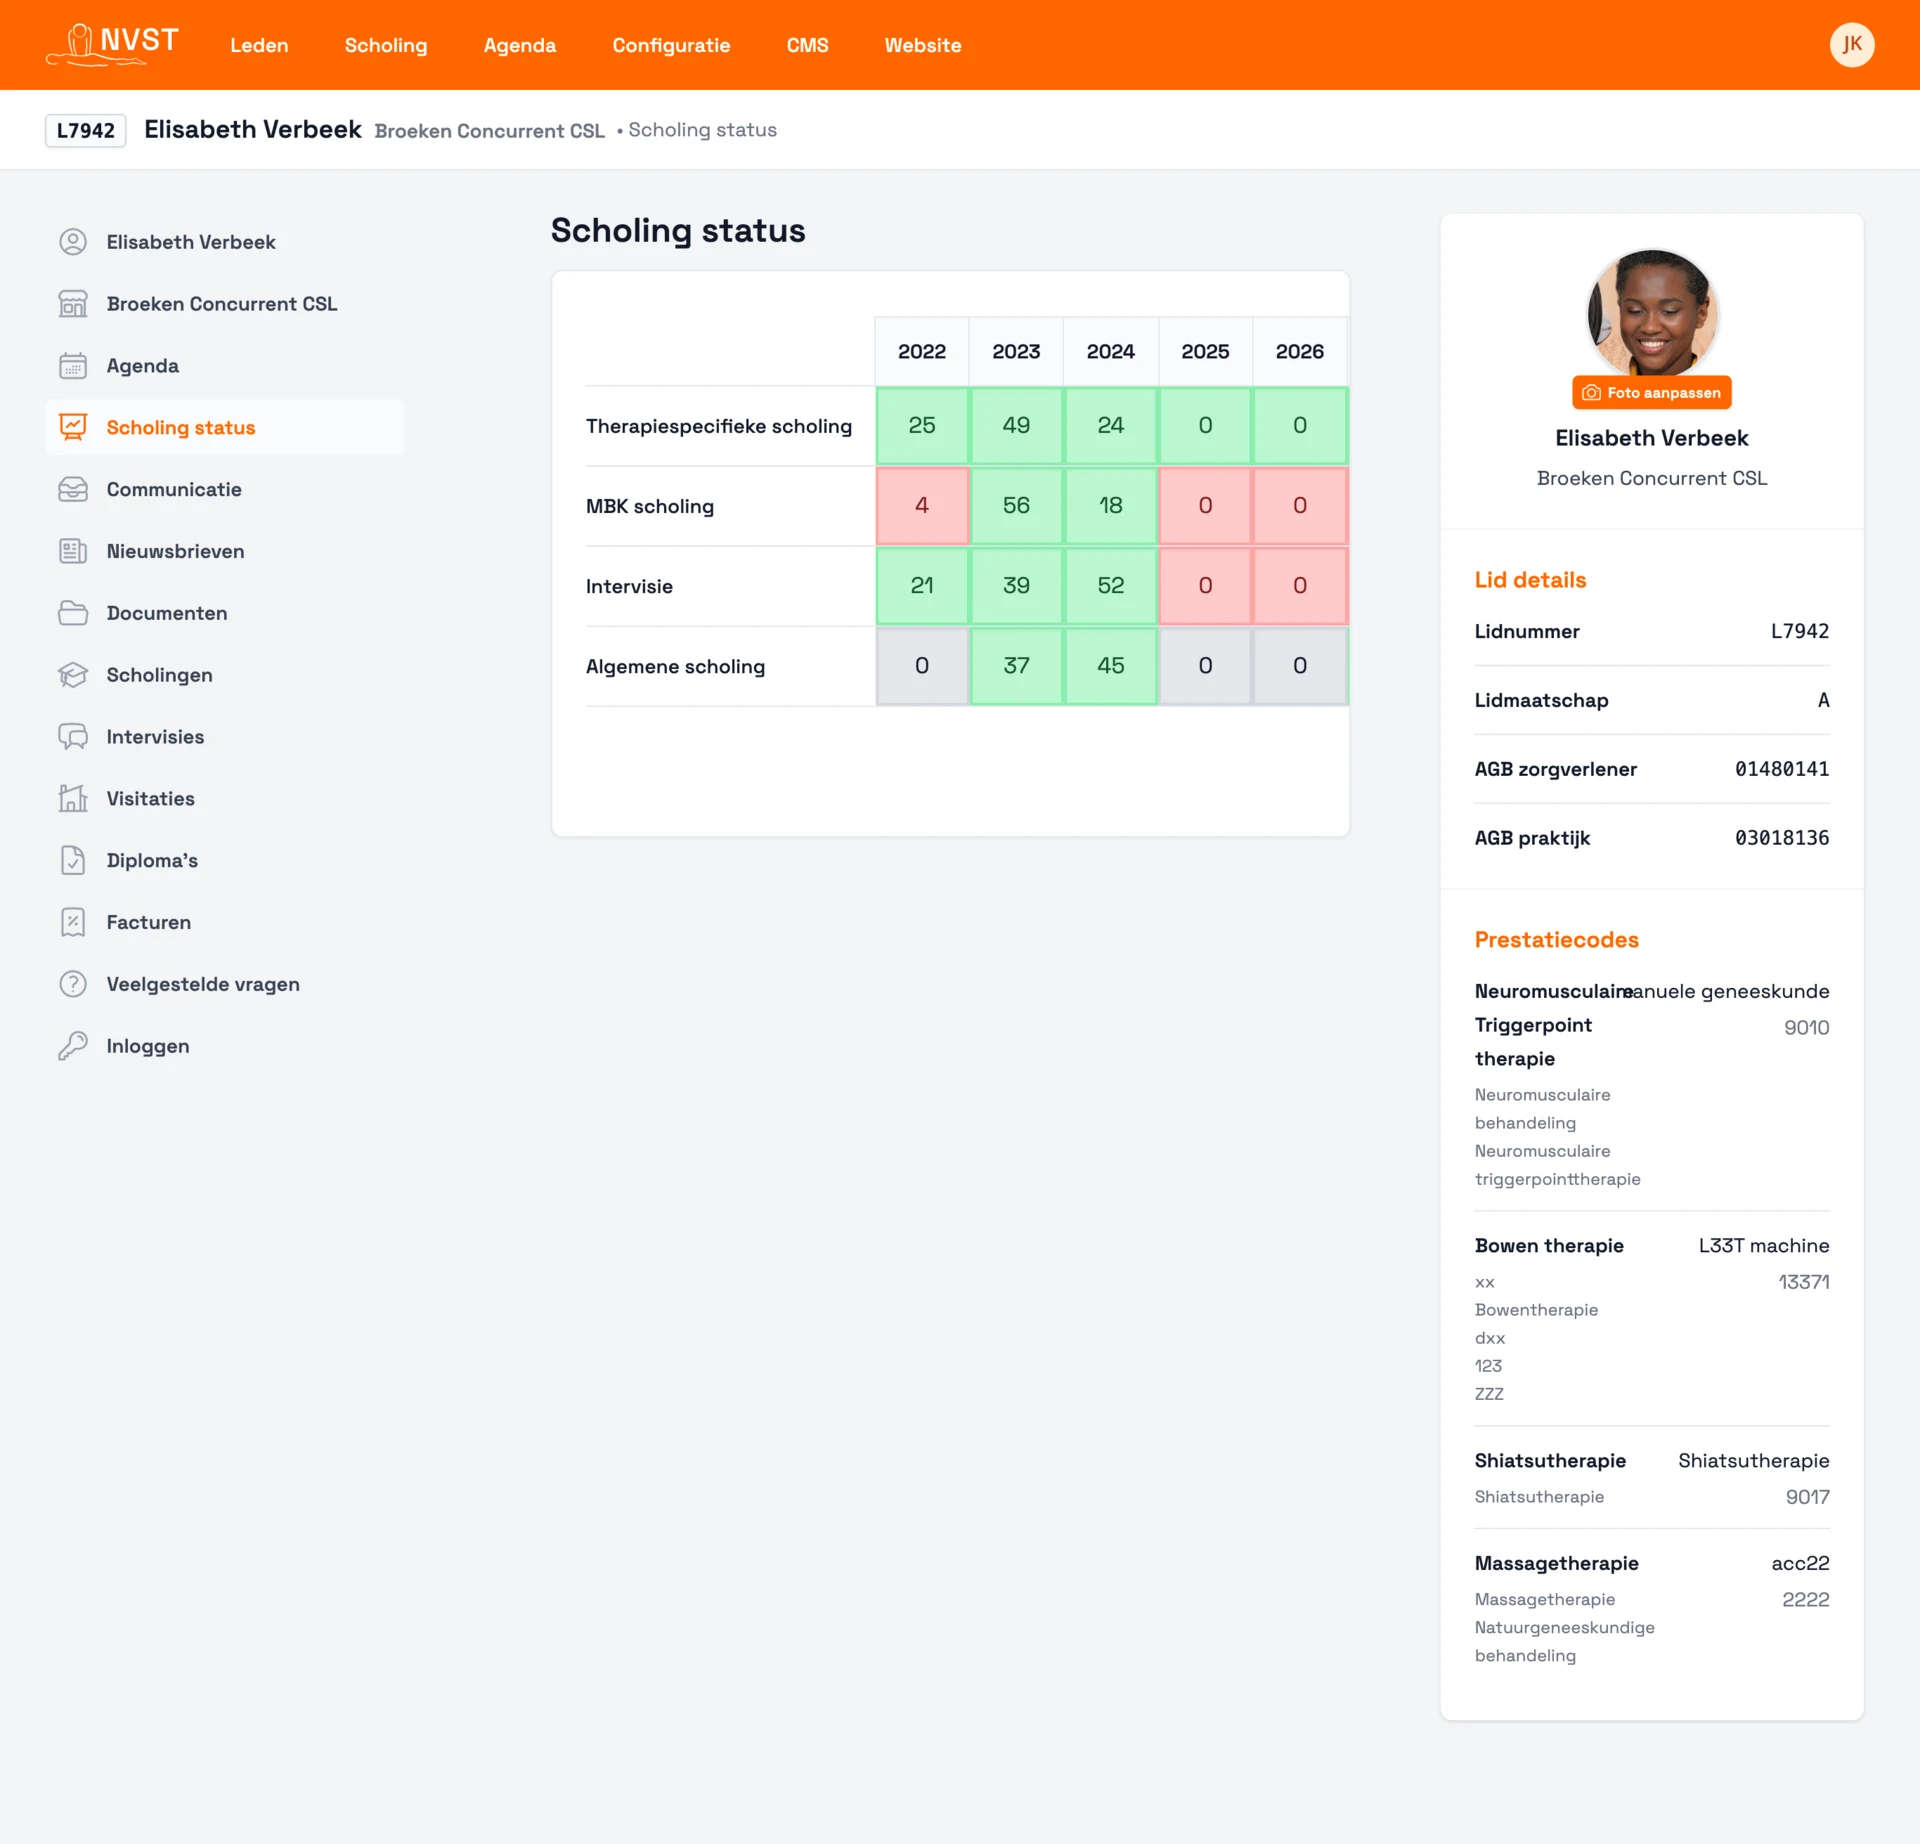Click the Facturen receipt icon
Viewport: 1920px width, 1844px height.
(73, 922)
